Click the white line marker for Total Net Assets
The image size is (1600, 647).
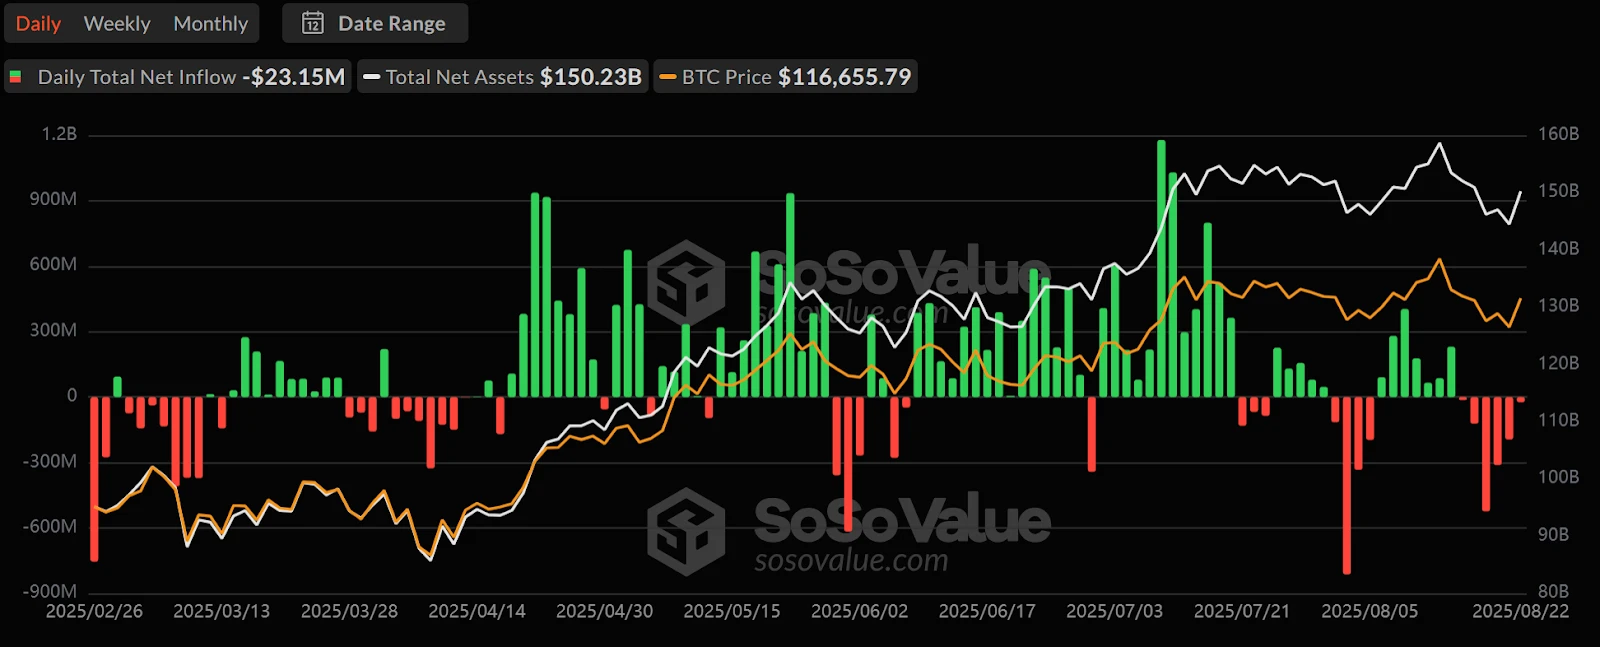[x=372, y=77]
